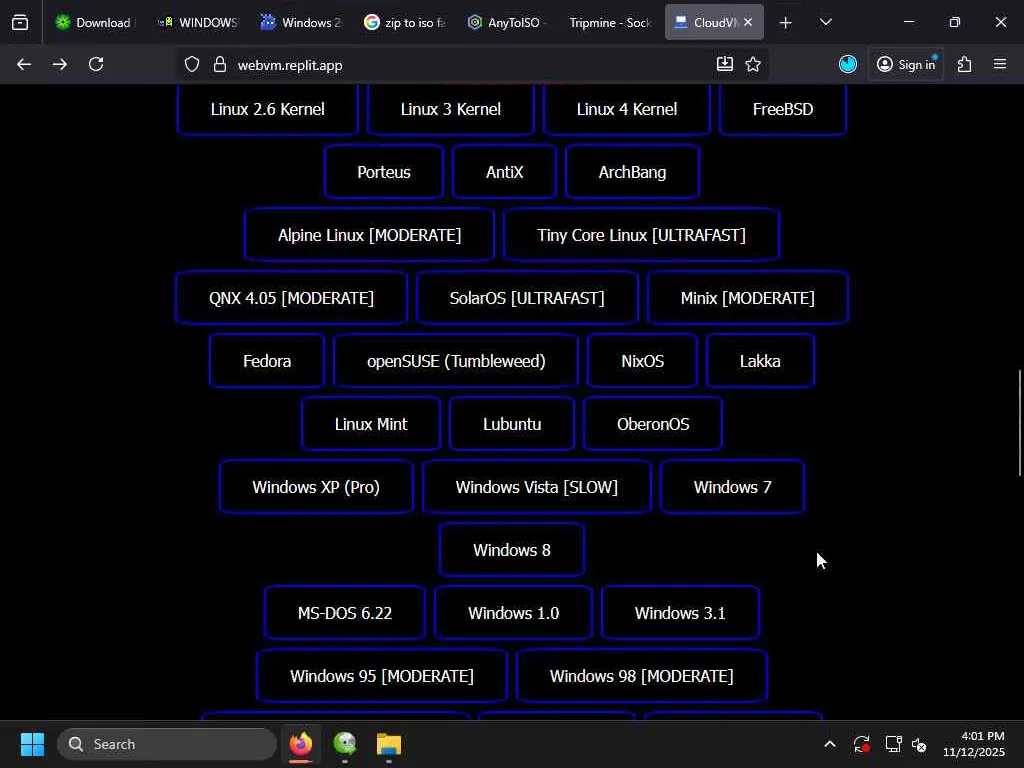
Task: Open the blue circular extension icon
Action: pos(848,64)
